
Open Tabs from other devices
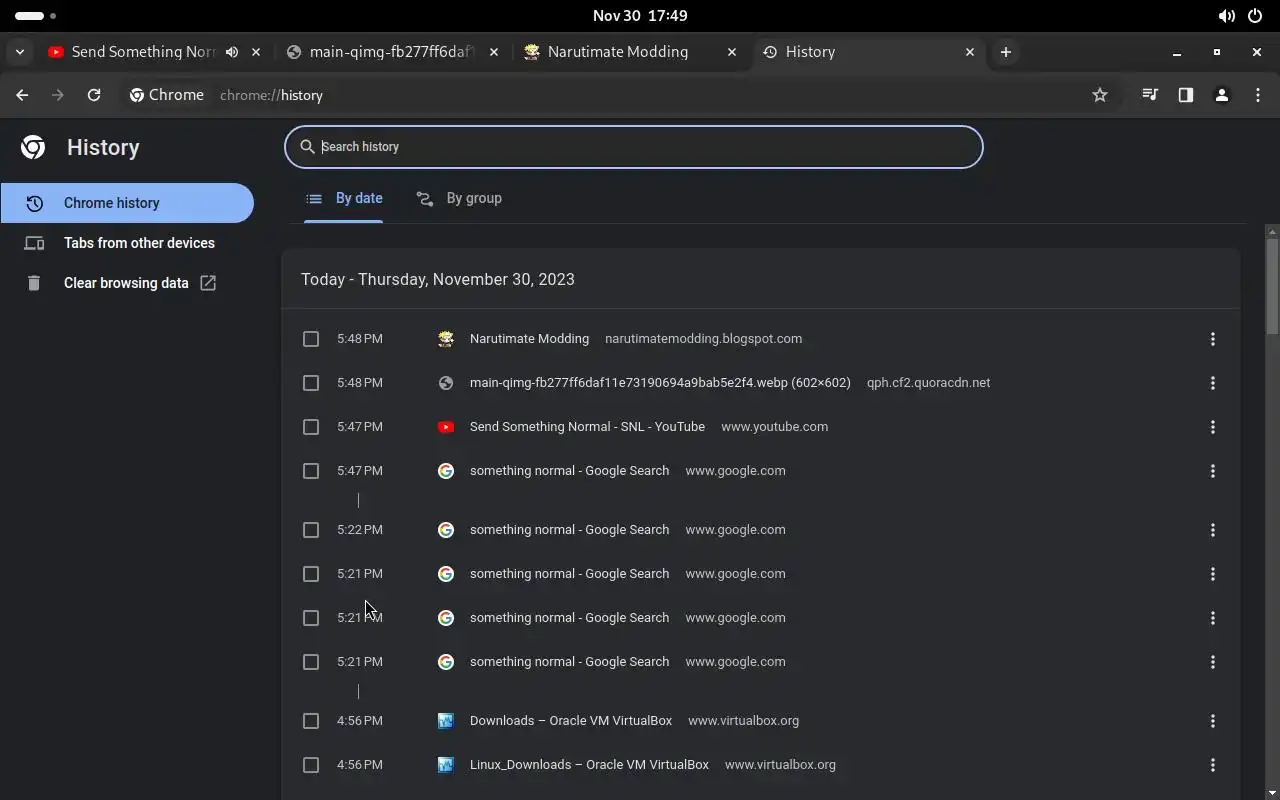point(139,243)
